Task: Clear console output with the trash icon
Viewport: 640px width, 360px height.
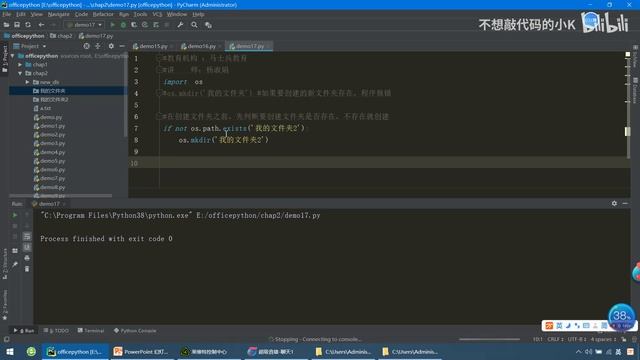Action: 27,269
